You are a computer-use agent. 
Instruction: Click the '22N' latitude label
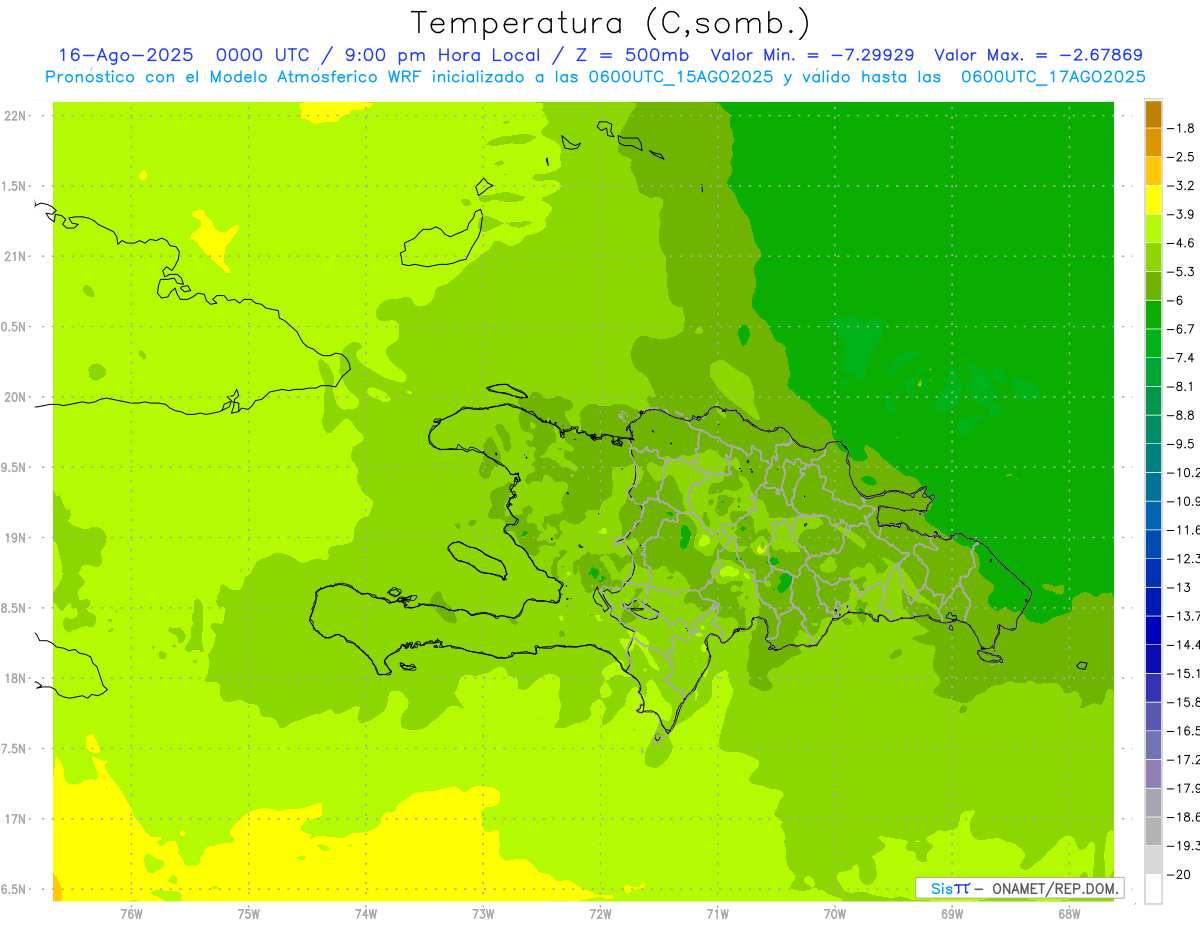tap(16, 115)
